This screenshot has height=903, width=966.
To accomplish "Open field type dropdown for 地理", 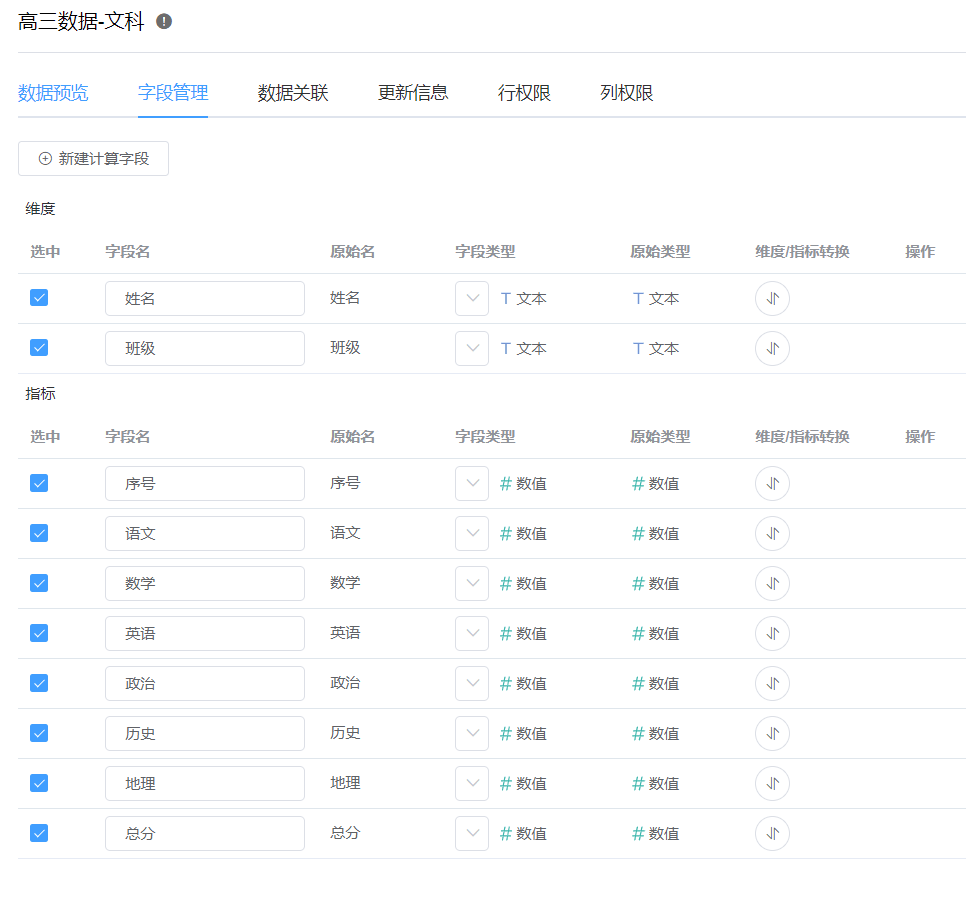I will point(472,784).
